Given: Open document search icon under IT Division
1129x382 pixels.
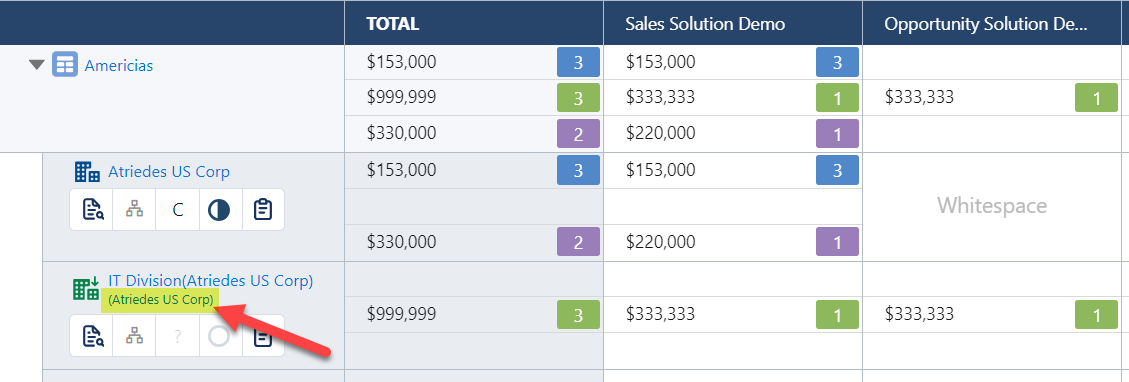Looking at the screenshot, I should (x=93, y=336).
